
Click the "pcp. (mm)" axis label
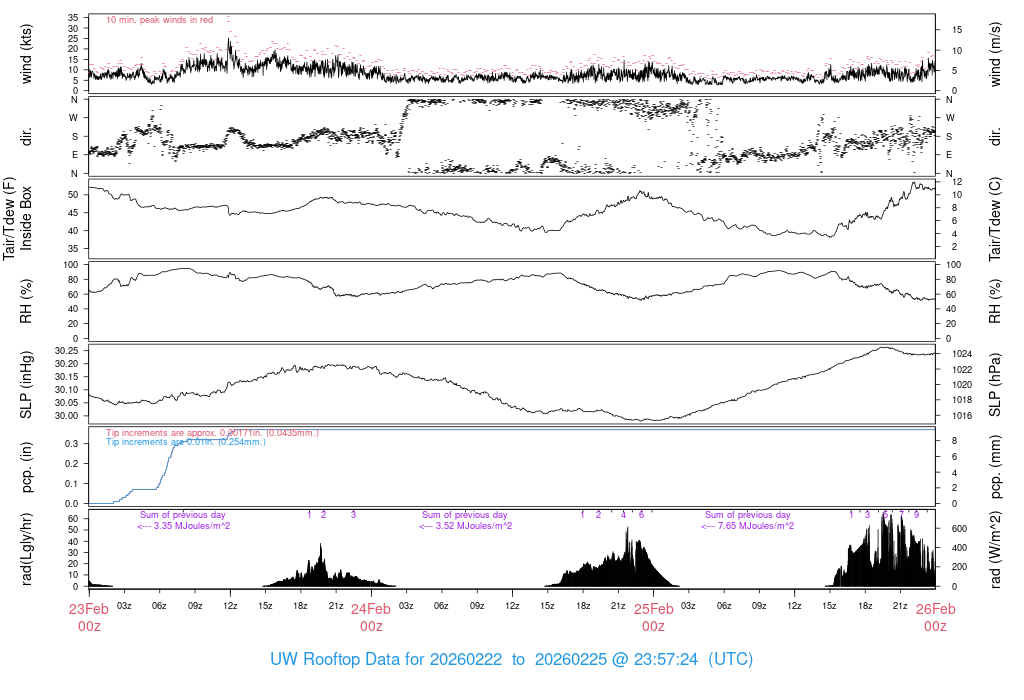[x=995, y=466]
